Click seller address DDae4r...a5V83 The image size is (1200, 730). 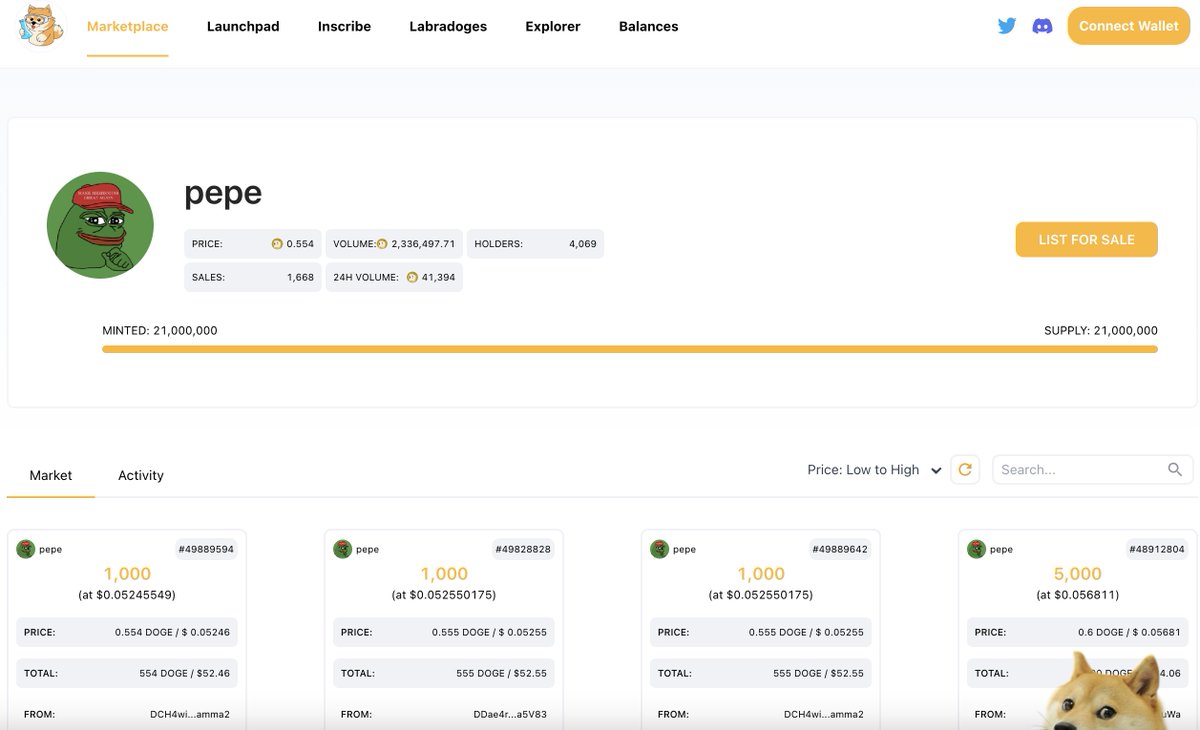coord(510,714)
